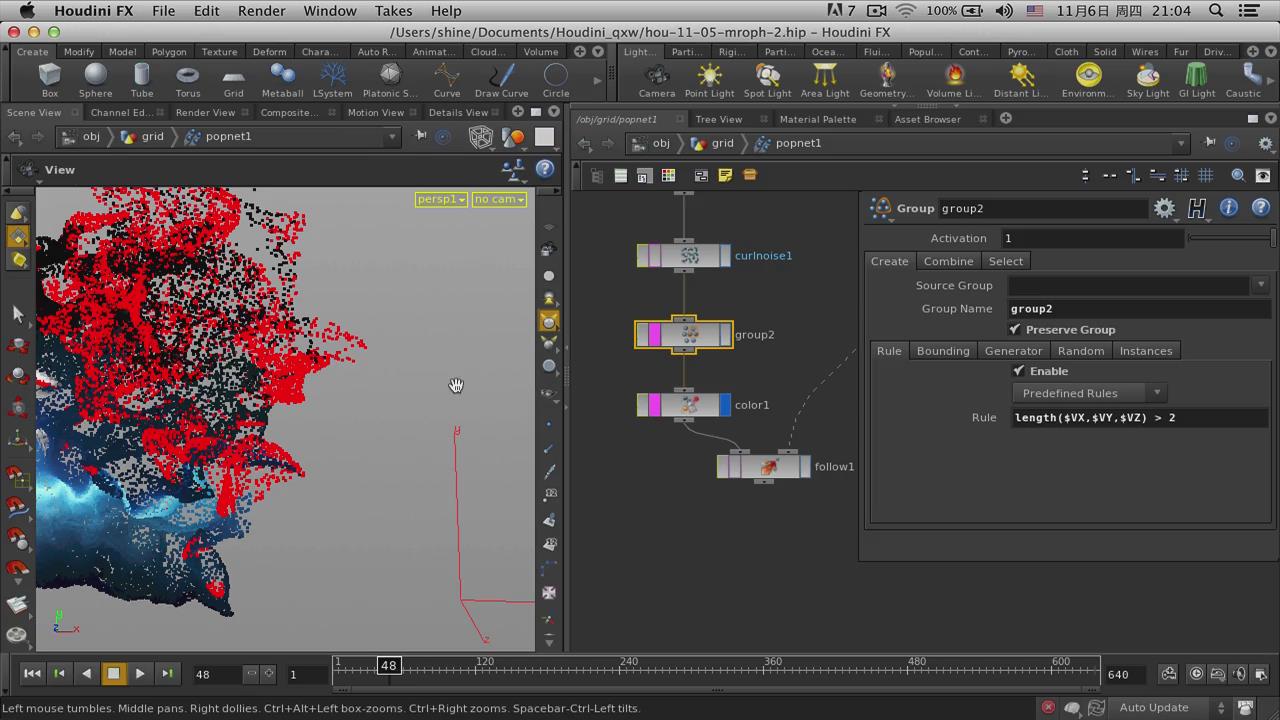Select the Torus shelf tool
The height and width of the screenshot is (720, 1280).
pyautogui.click(x=188, y=80)
